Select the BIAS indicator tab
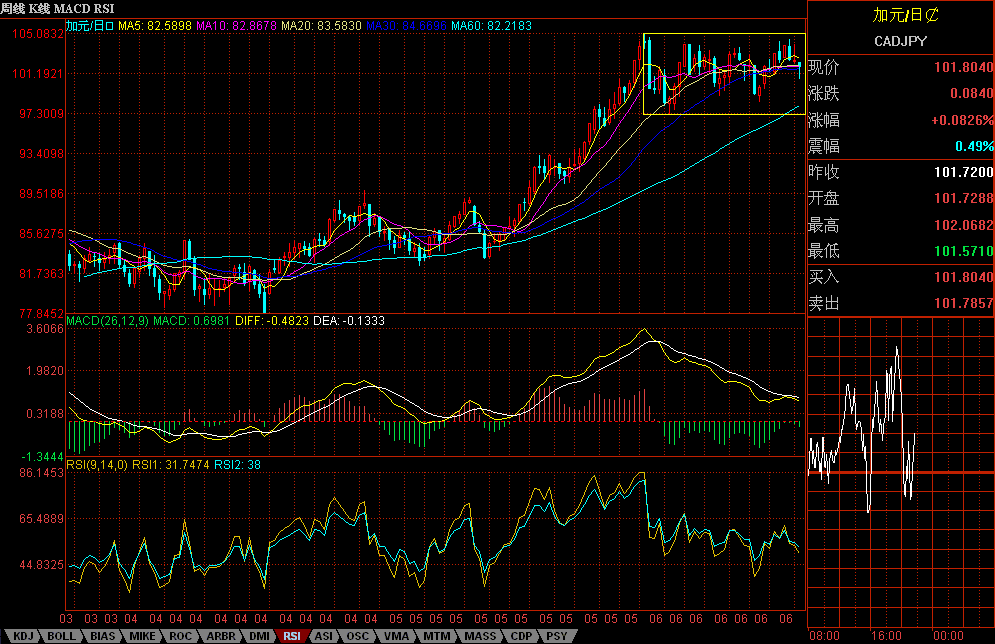This screenshot has width=995, height=644. tap(102, 636)
